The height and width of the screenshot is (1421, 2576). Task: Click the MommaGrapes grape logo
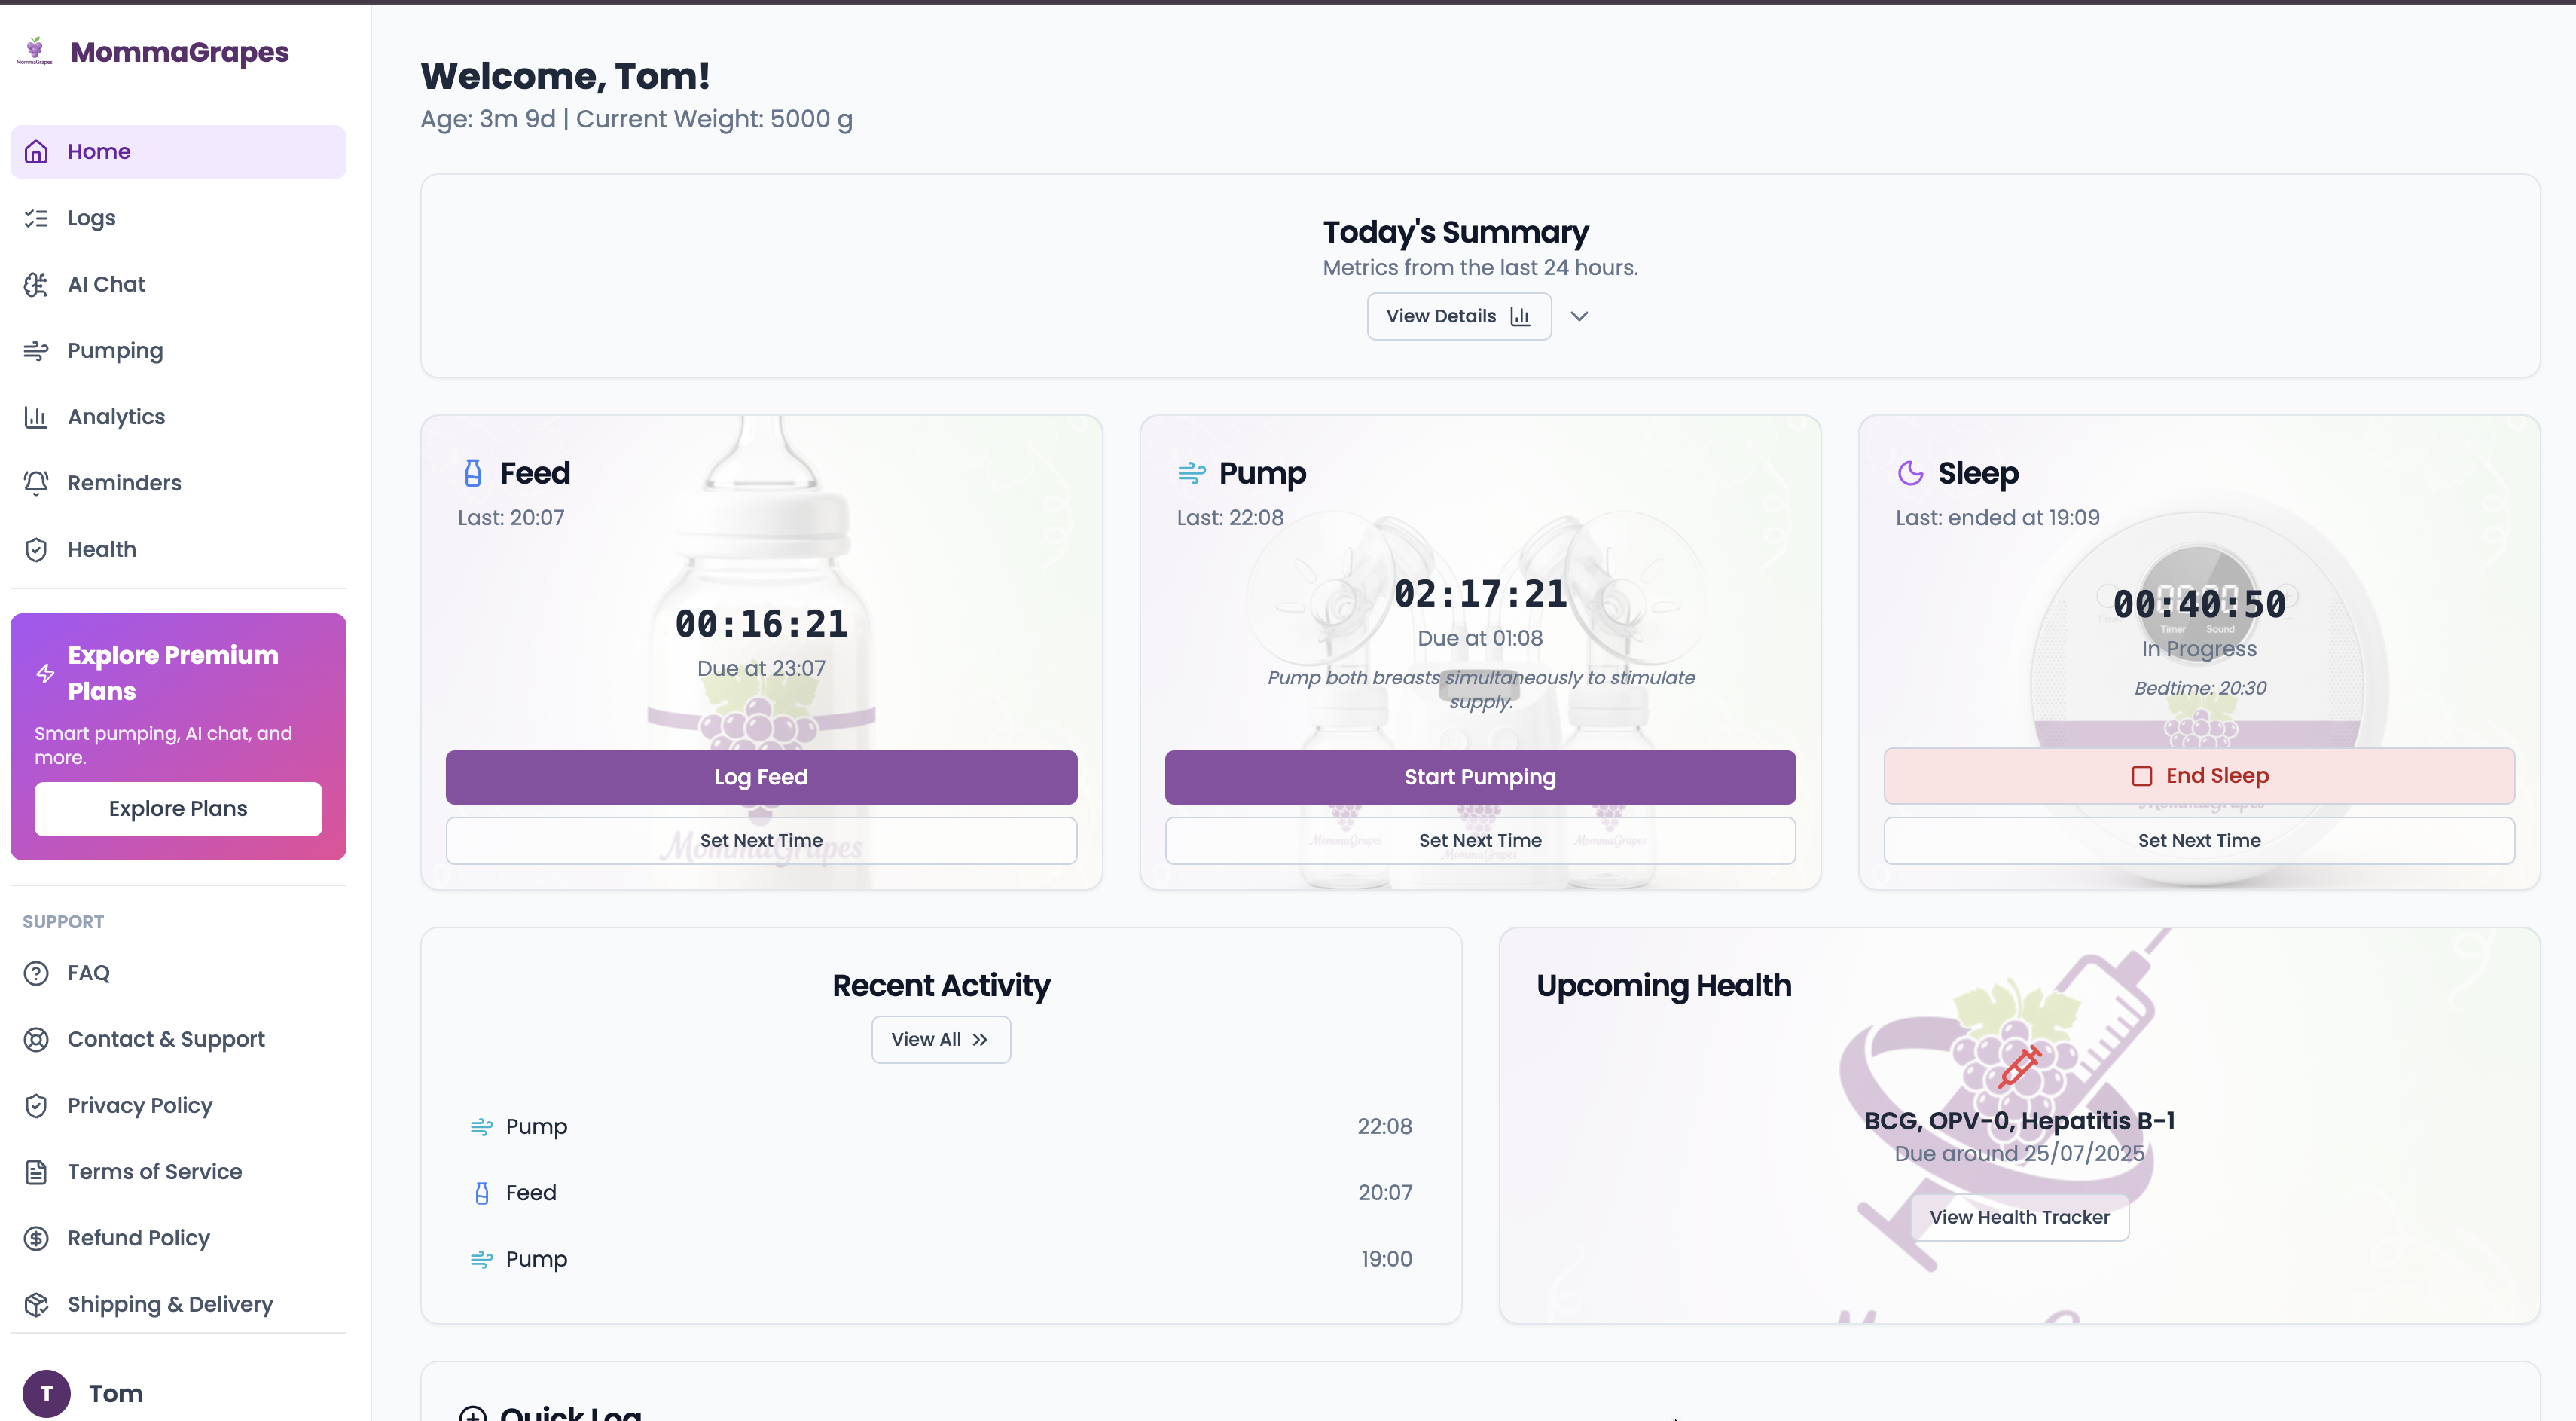pyautogui.click(x=36, y=48)
